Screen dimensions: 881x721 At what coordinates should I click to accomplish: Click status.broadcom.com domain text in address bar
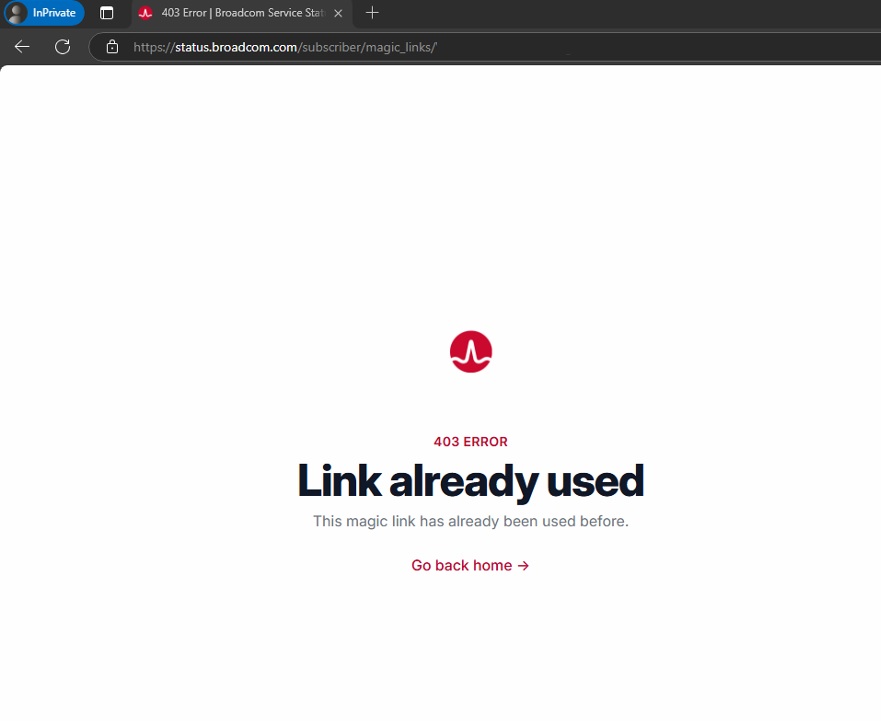236,47
